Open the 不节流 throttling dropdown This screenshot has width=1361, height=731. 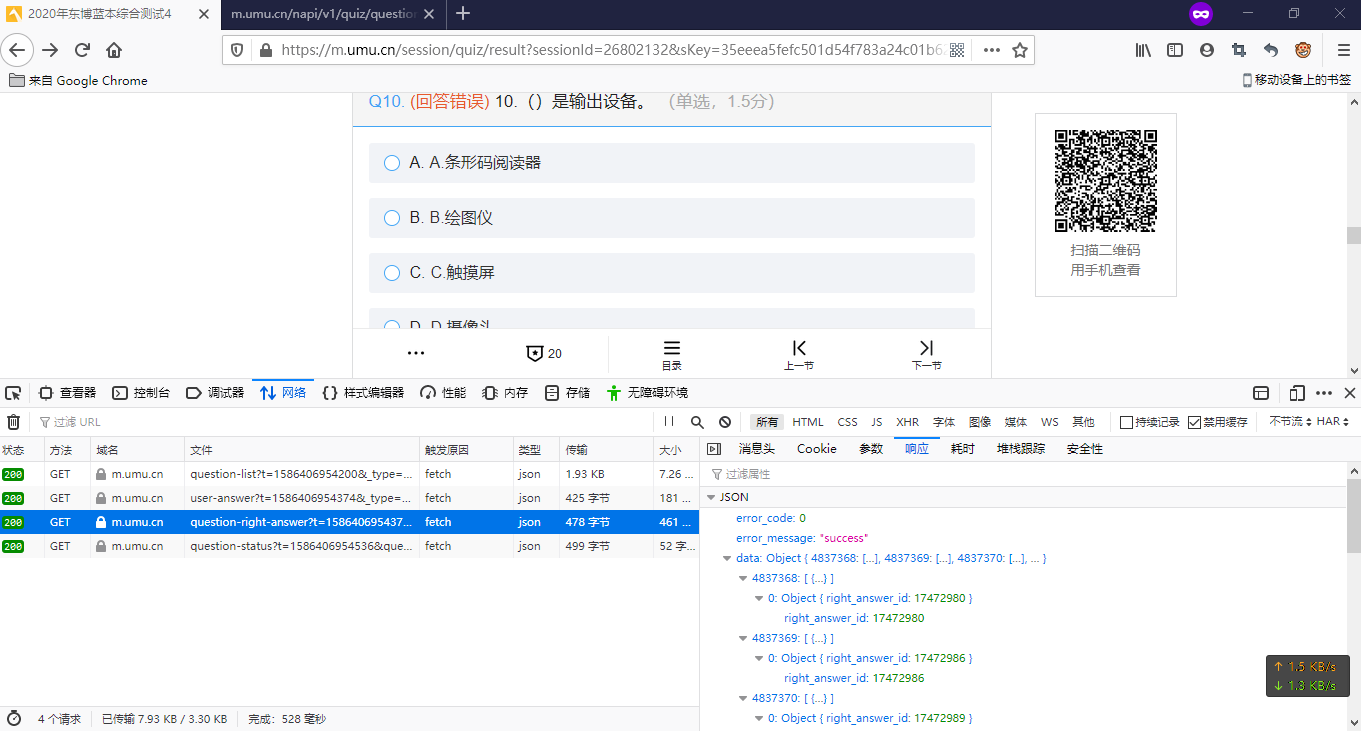pyautogui.click(x=1290, y=422)
